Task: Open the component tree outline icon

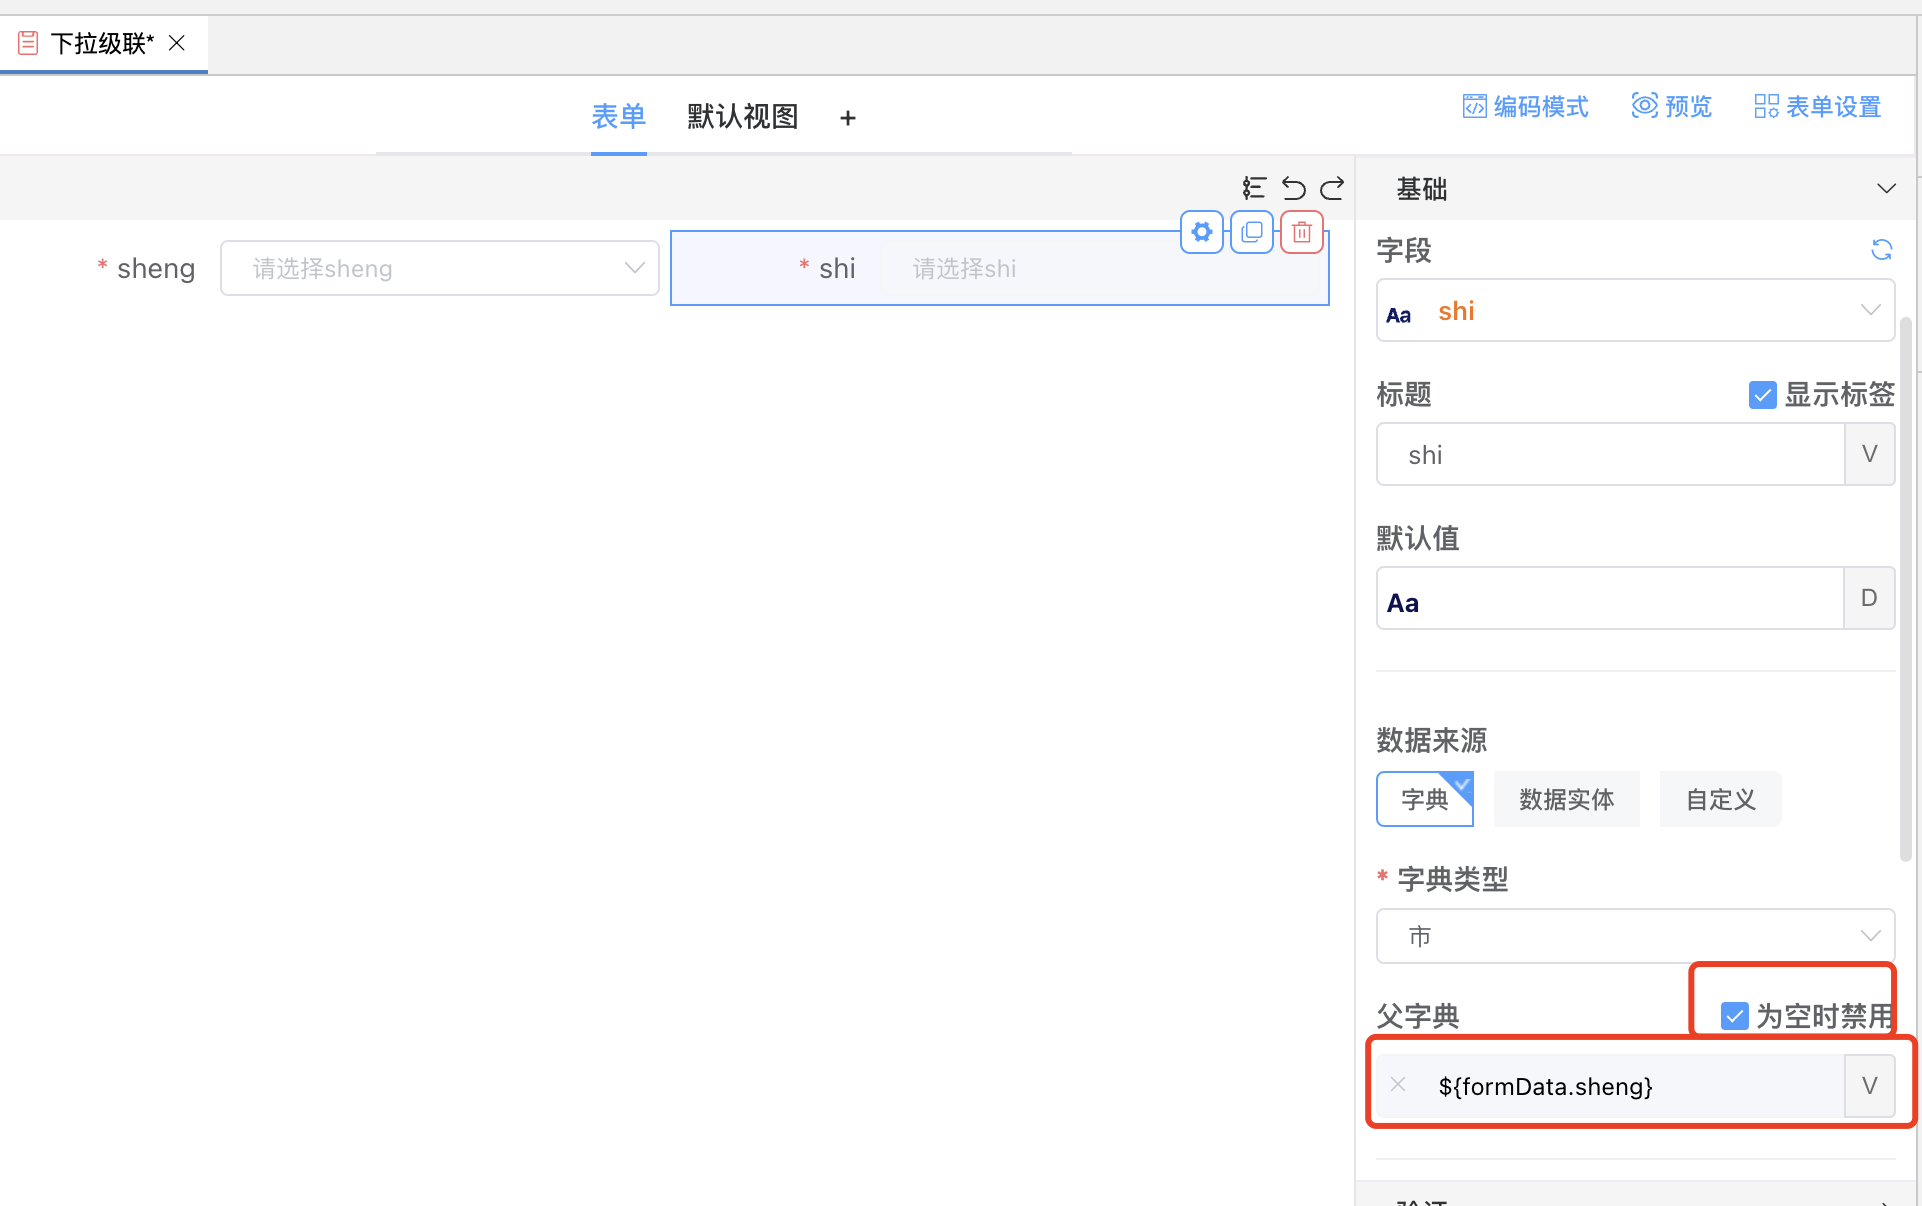Action: (x=1254, y=188)
